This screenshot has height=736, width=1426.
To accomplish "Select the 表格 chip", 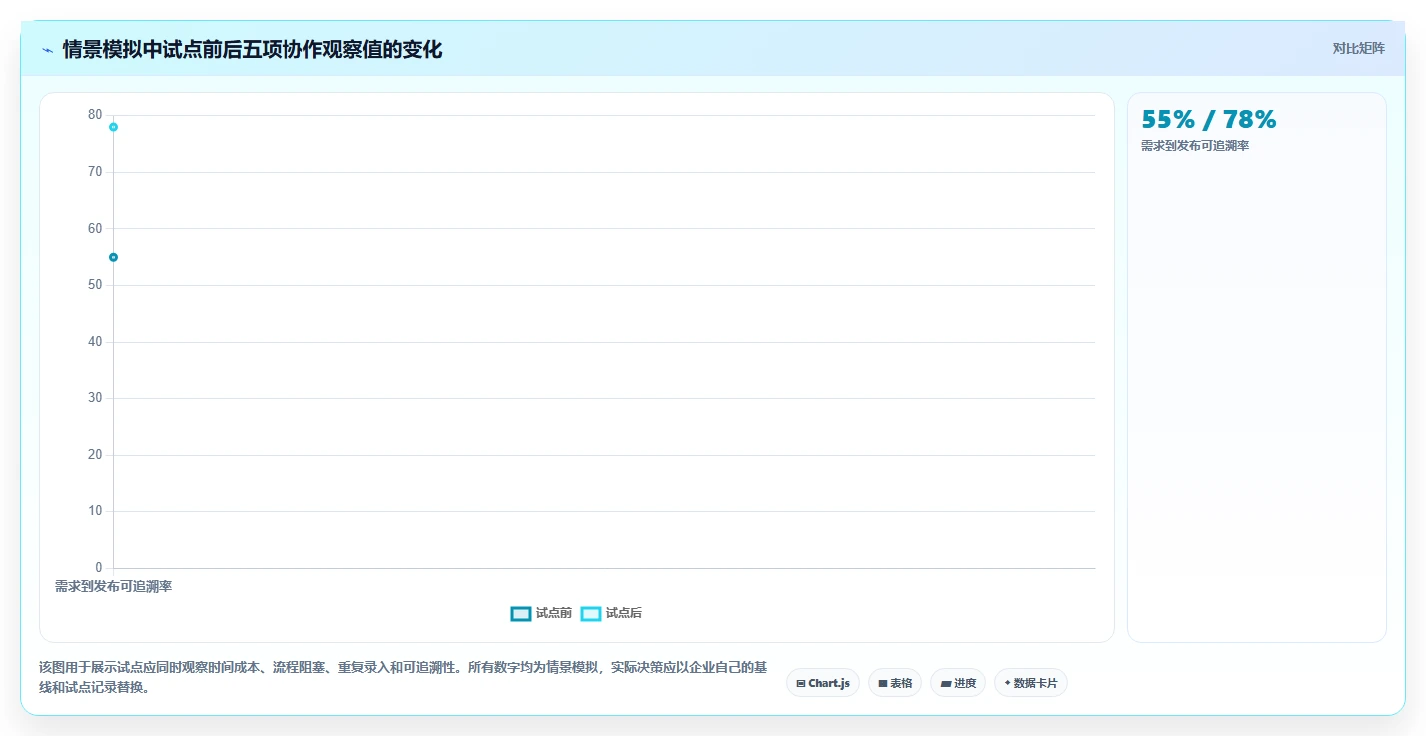I will point(895,683).
